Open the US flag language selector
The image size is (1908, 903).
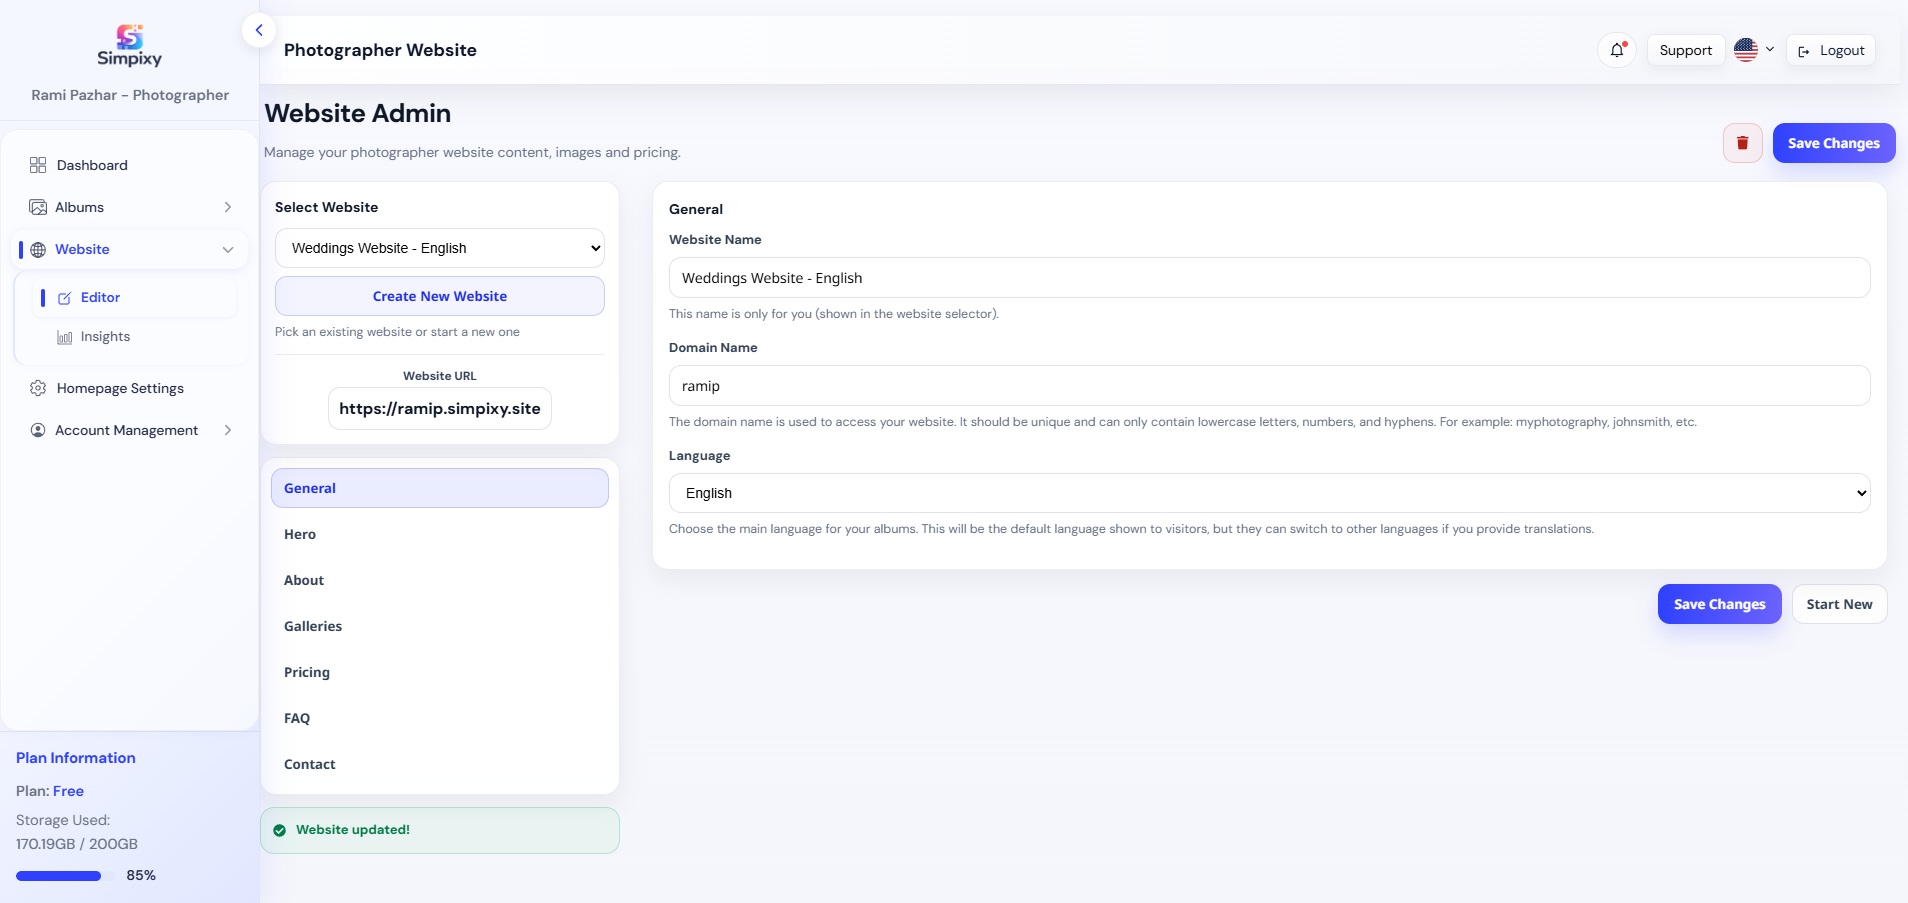1752,49
